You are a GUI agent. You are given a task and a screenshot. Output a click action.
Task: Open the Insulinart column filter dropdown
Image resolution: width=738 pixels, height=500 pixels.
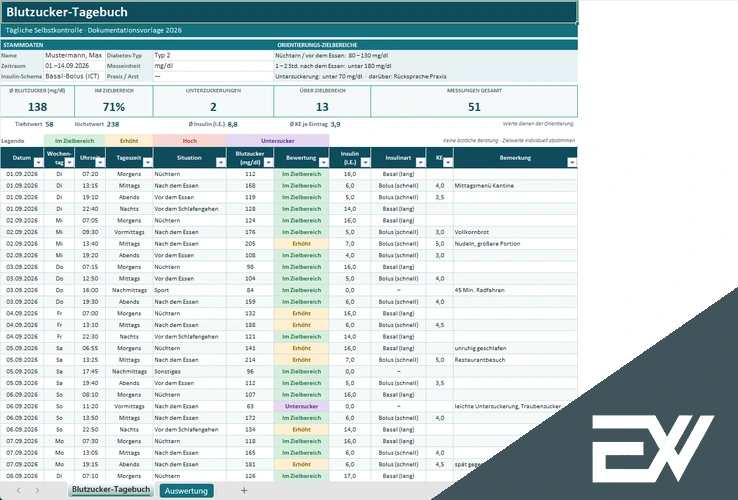[420, 162]
